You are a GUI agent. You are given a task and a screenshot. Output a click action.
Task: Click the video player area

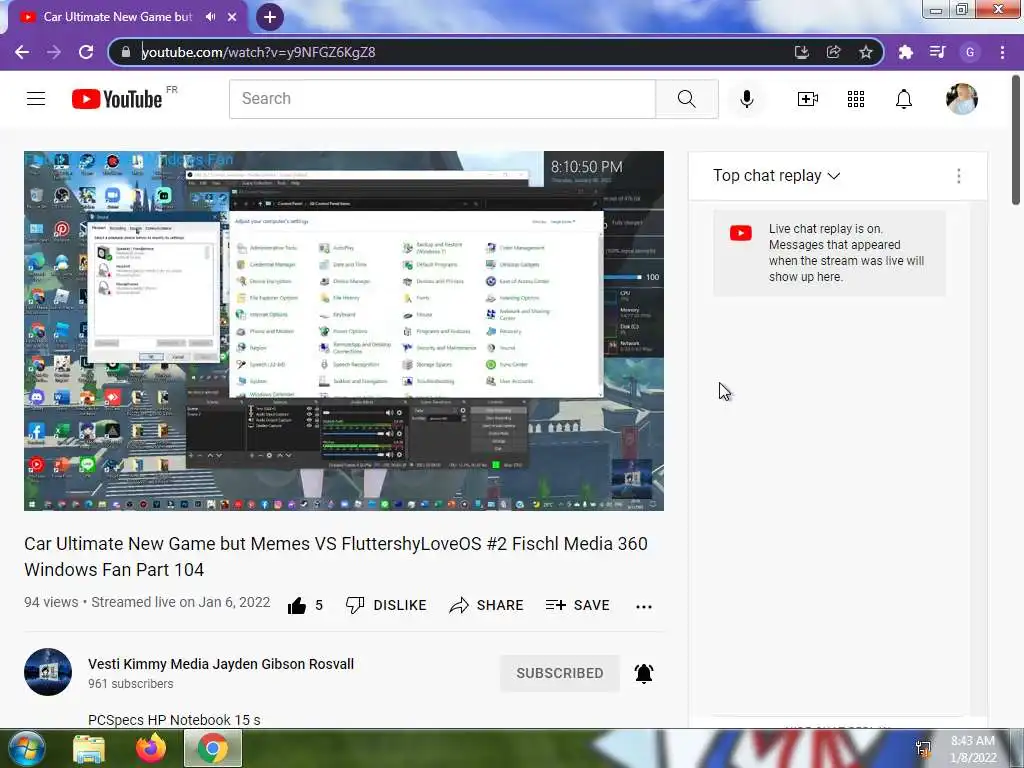(344, 331)
